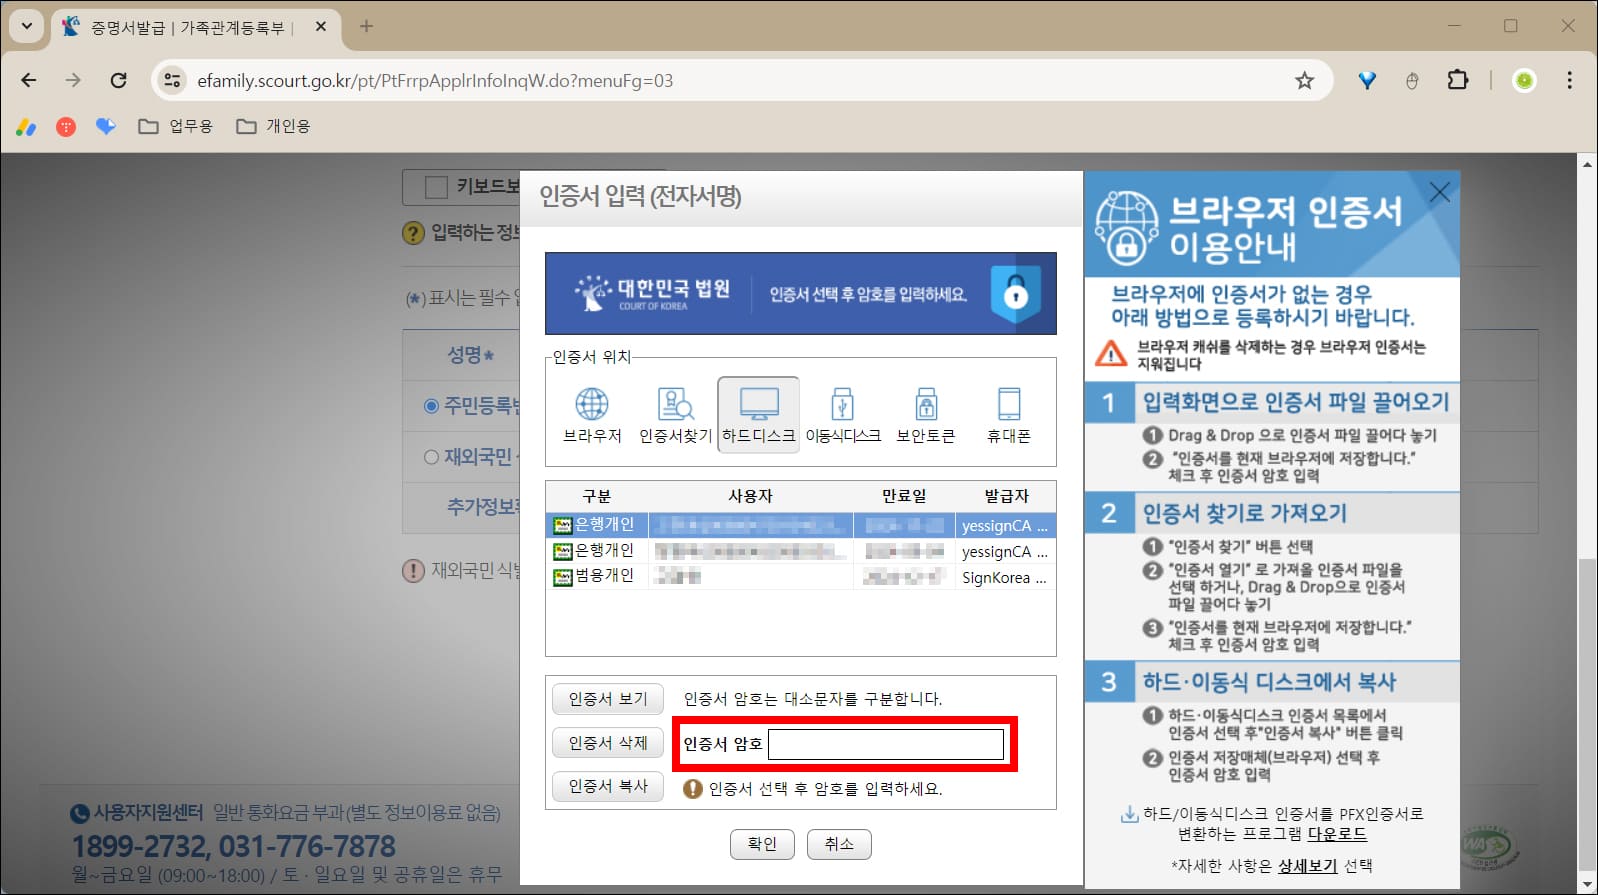The width and height of the screenshot is (1598, 895).
Task: Click the 만료일 column header
Action: [904, 496]
